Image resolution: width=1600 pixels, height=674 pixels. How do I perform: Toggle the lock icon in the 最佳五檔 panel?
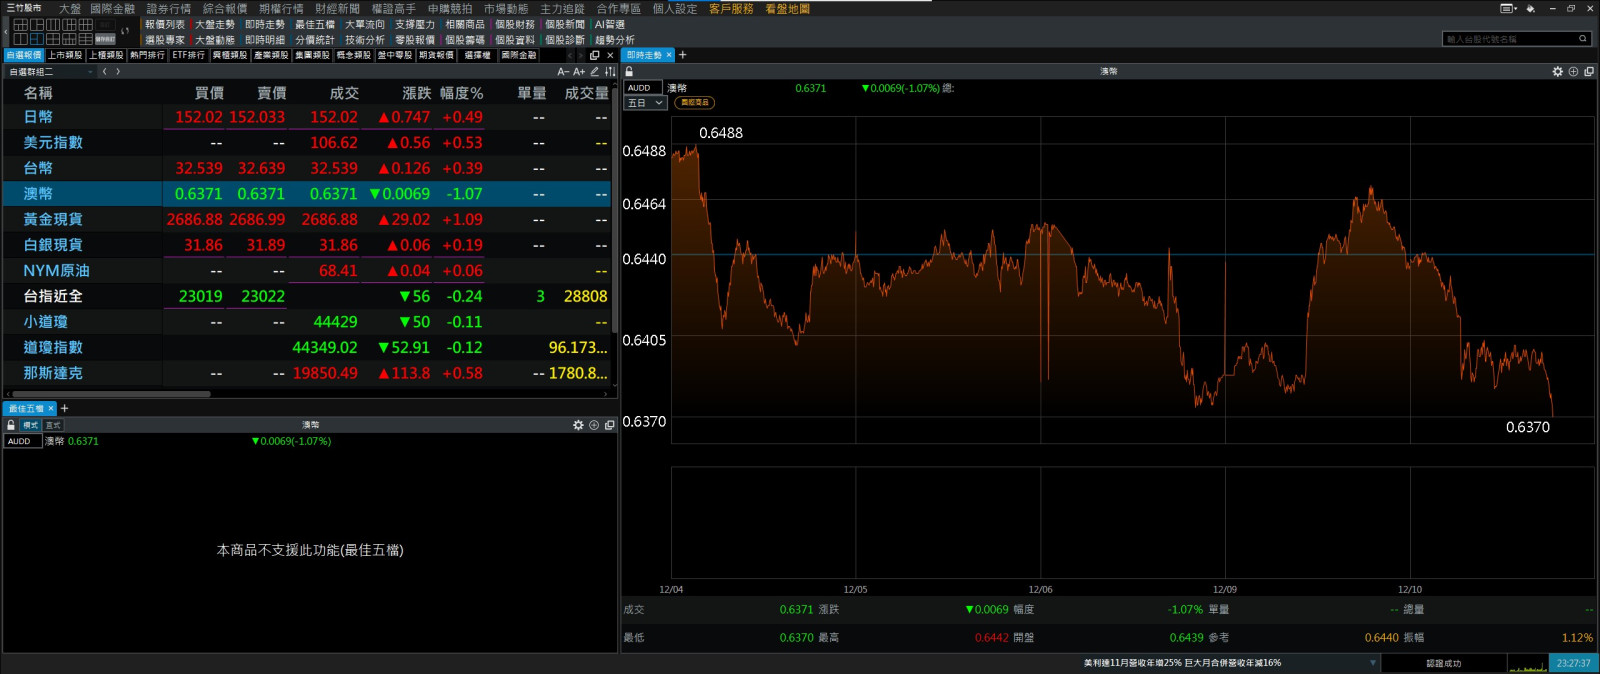(x=11, y=425)
